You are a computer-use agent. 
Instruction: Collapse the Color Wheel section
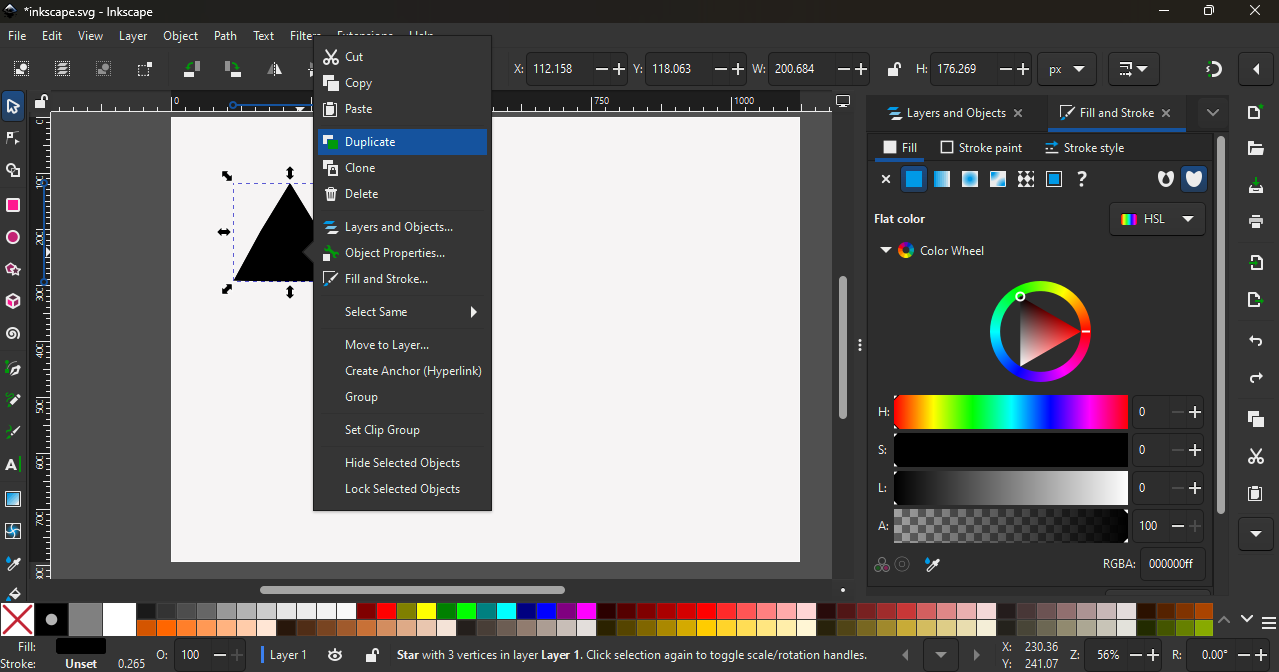click(885, 251)
